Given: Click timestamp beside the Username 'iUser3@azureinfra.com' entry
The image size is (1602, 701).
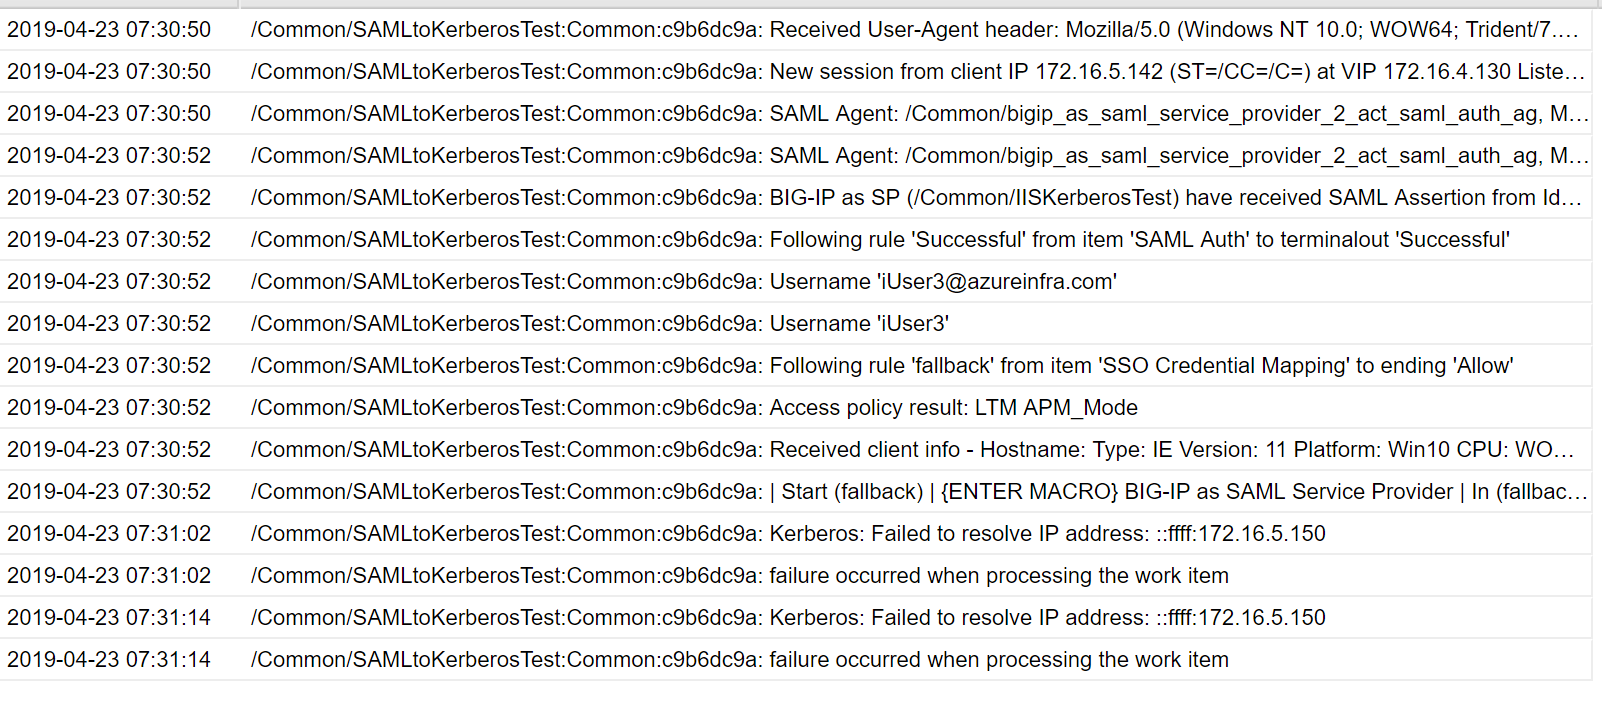Looking at the screenshot, I should pyautogui.click(x=109, y=282).
